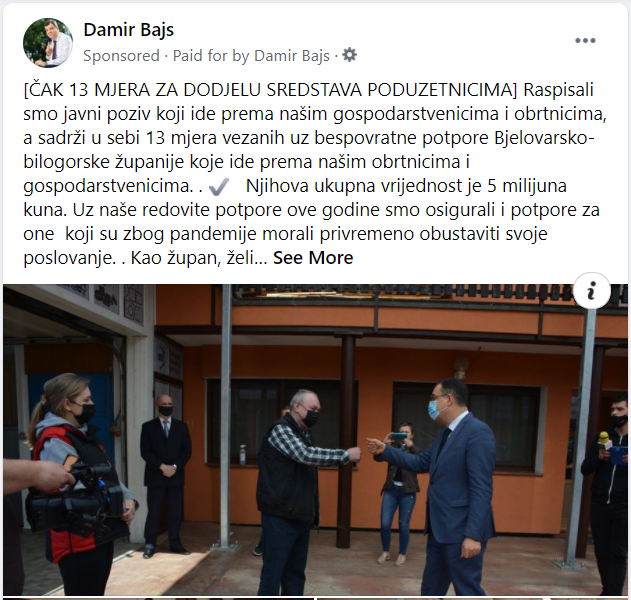Screen dimensions: 631x600
Task: Click the Sponsored label
Action: [x=122, y=56]
